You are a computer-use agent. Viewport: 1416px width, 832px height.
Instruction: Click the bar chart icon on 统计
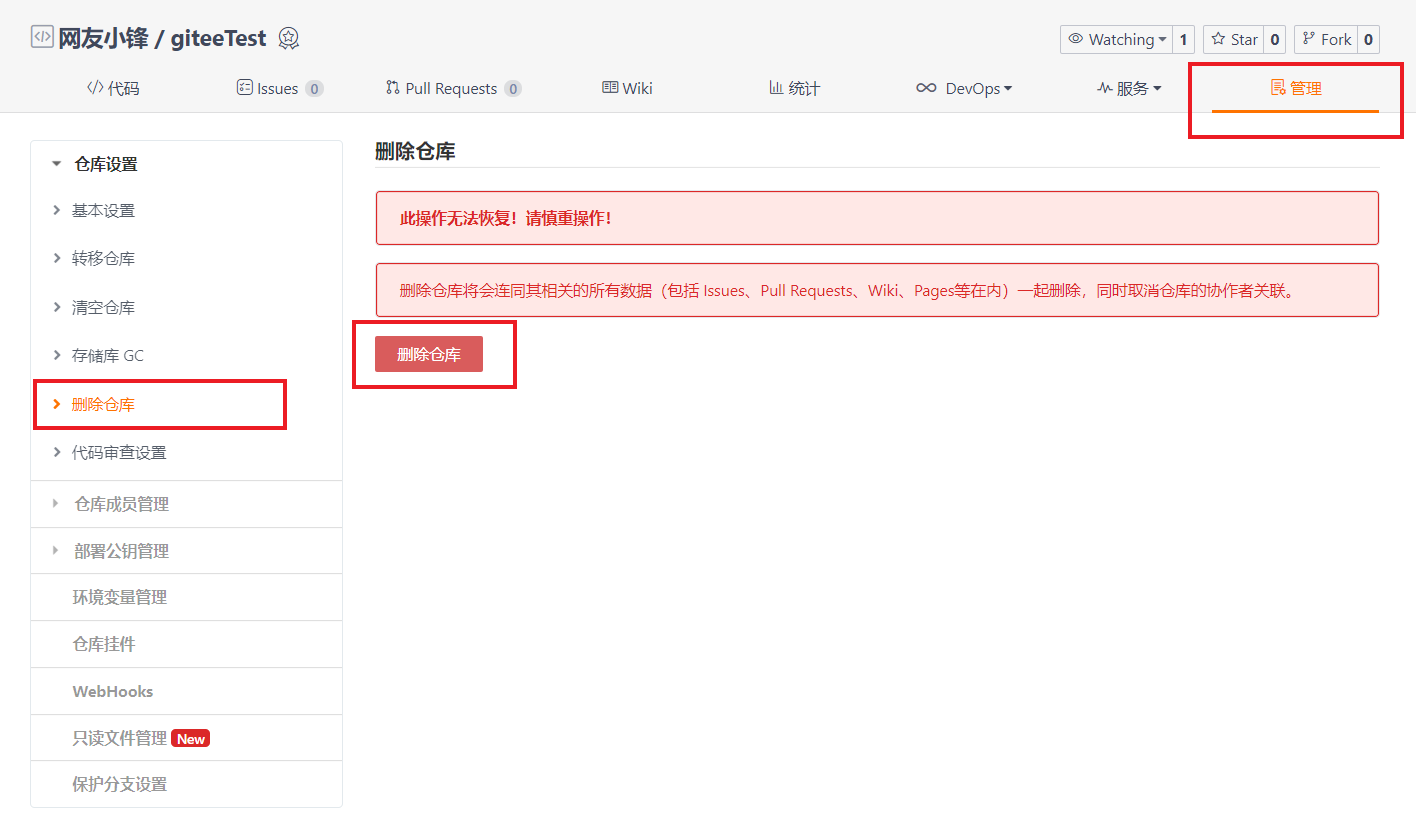tap(775, 87)
